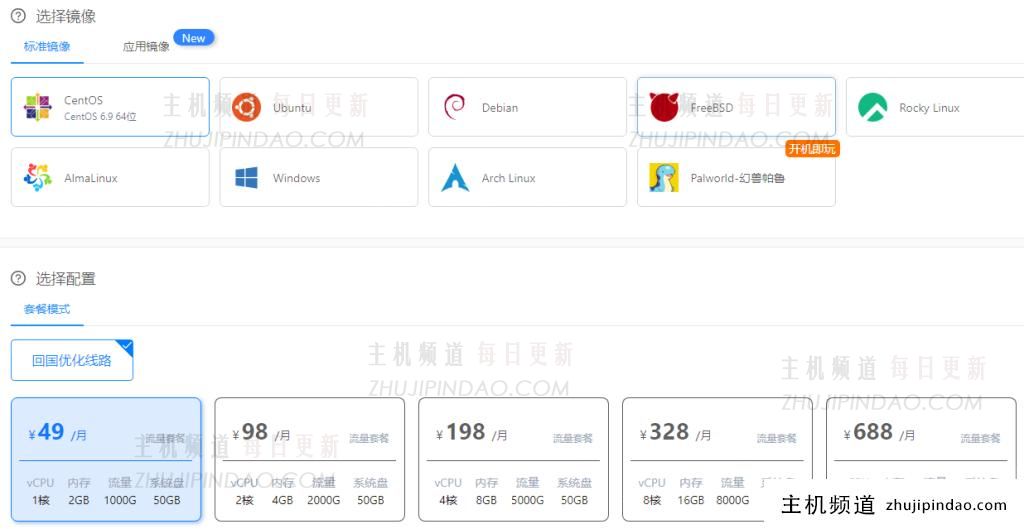
Task: Select the ¥49/月 plan card
Action: pyautogui.click(x=106, y=460)
